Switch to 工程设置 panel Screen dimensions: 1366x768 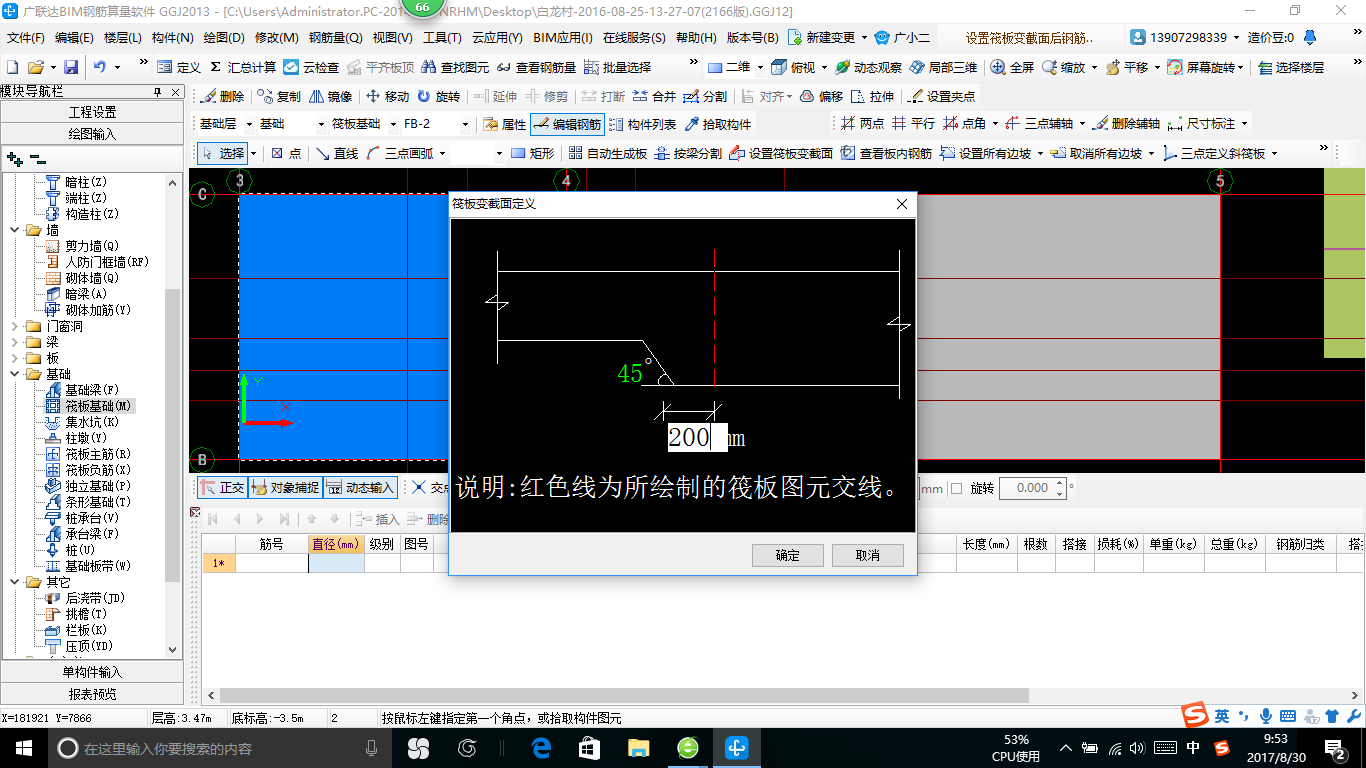pyautogui.click(x=92, y=112)
